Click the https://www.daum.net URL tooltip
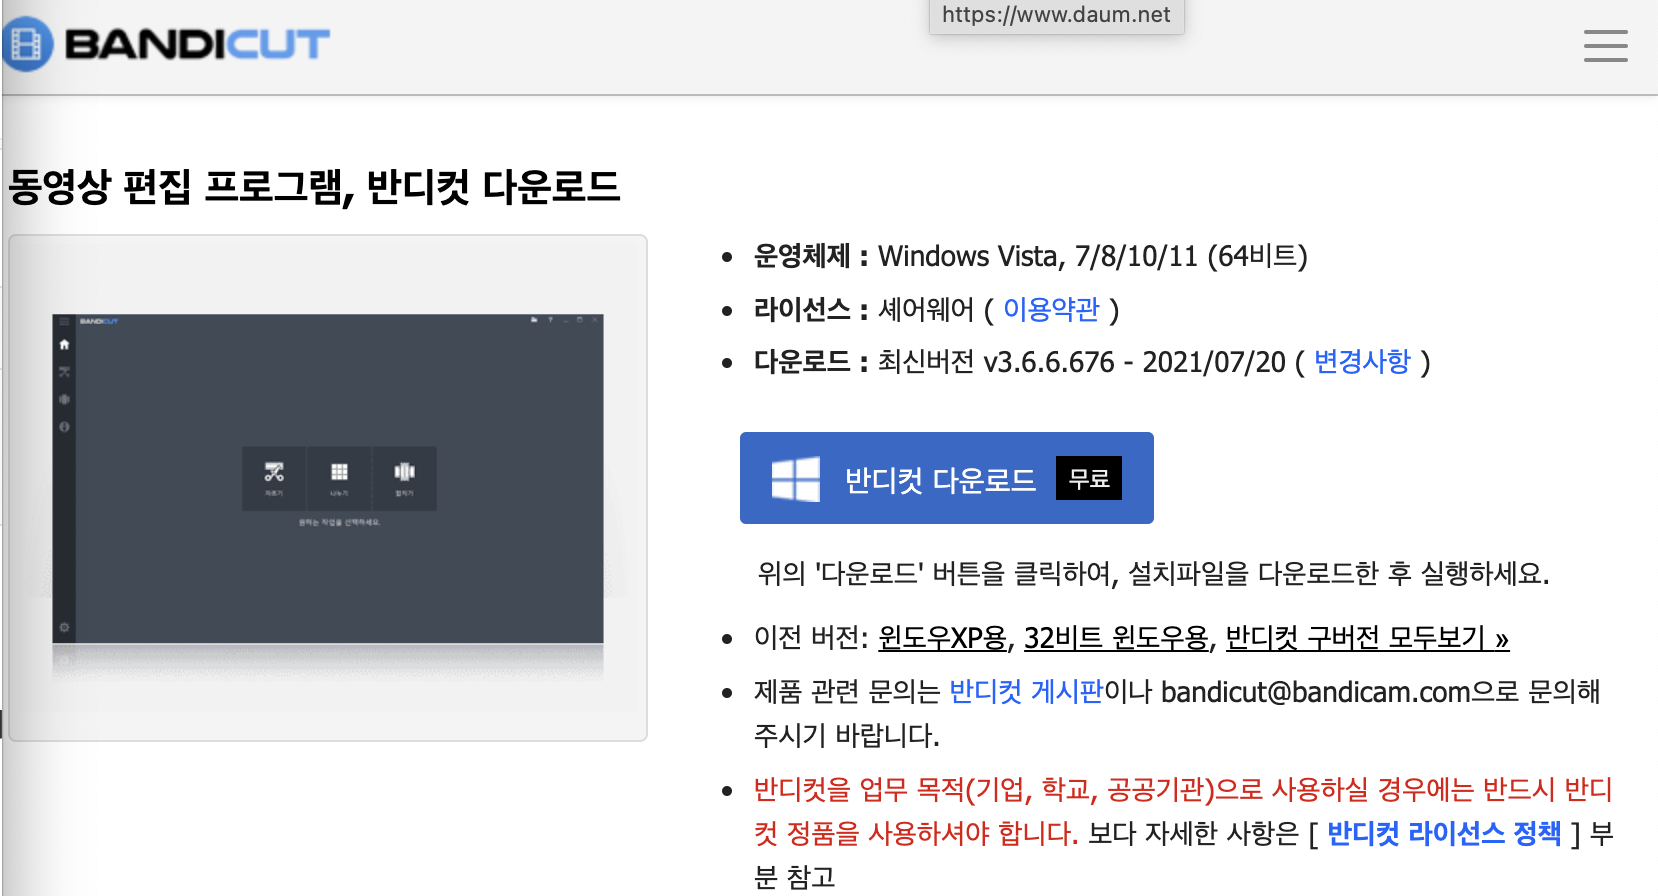 point(1056,15)
